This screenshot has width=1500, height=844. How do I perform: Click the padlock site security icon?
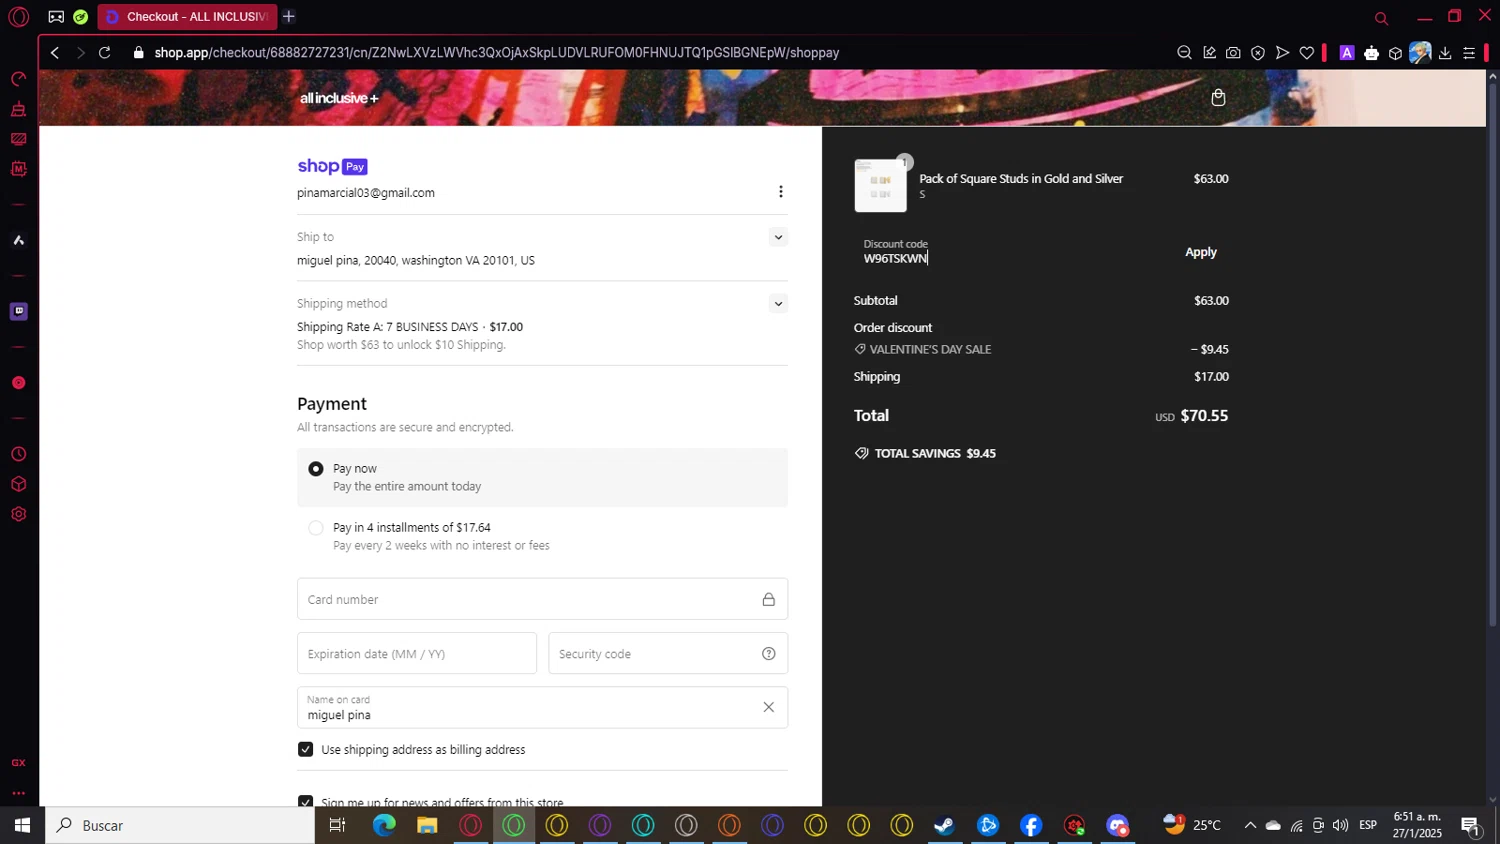coord(138,53)
